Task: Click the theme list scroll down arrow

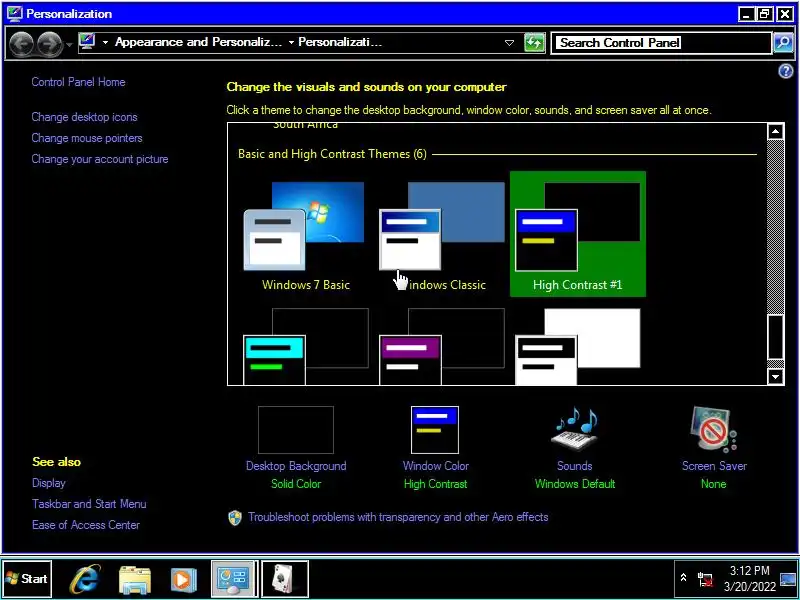Action: point(775,377)
